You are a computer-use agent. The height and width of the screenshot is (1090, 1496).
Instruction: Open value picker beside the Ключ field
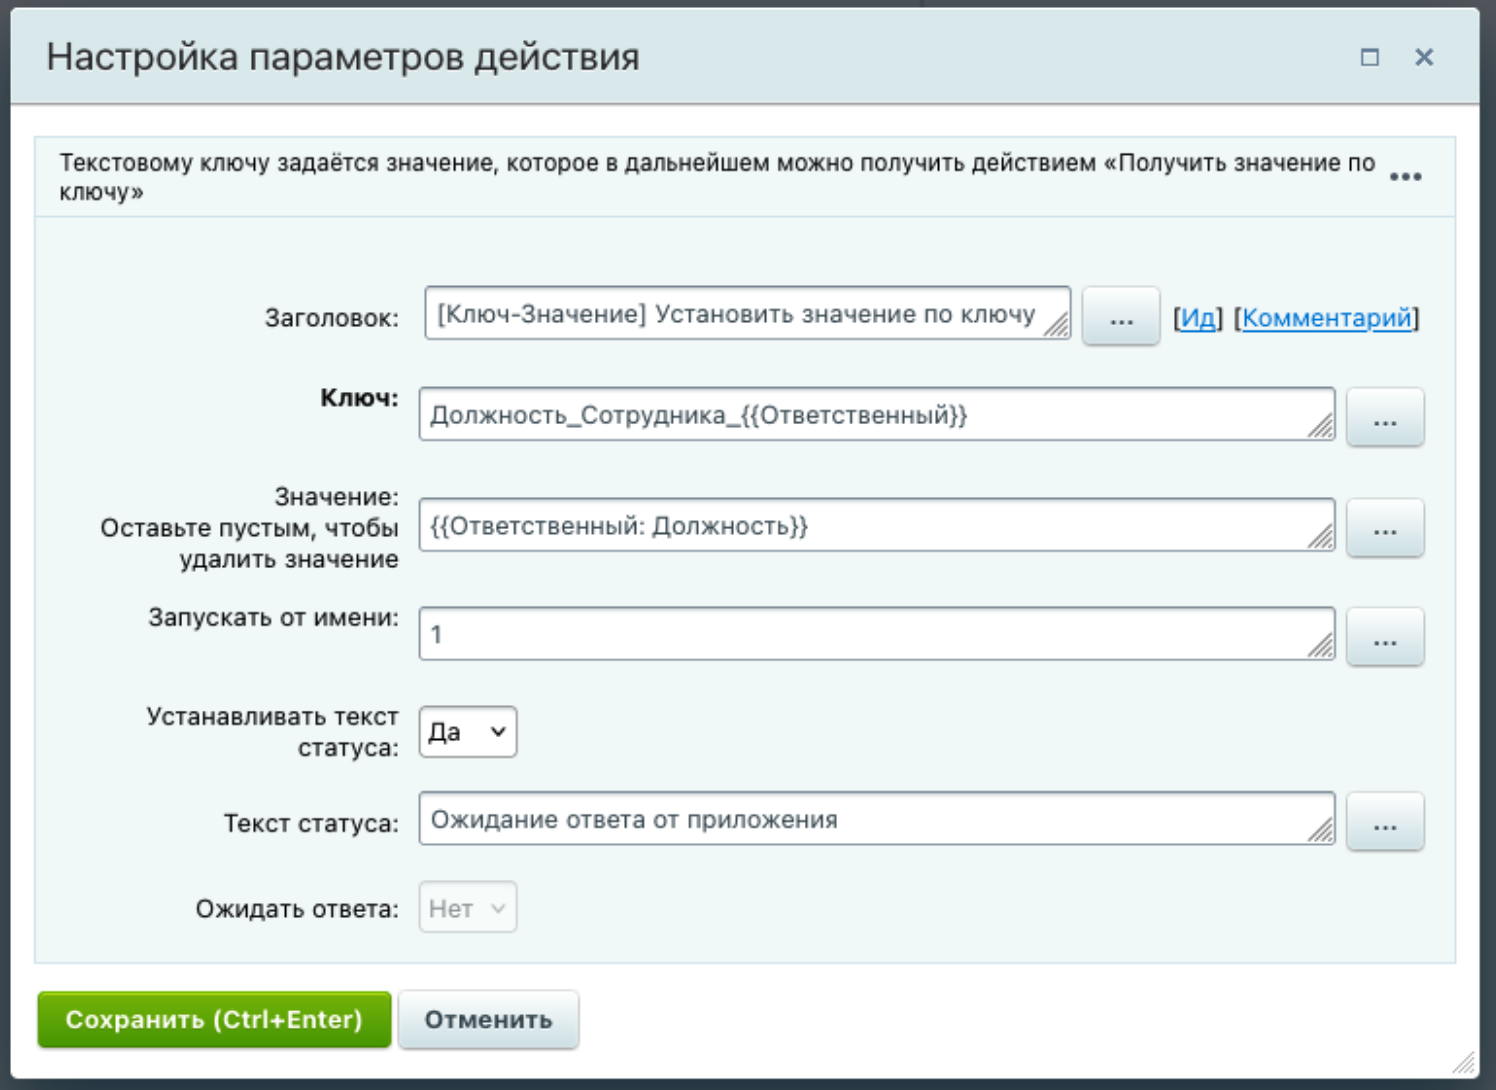tap(1384, 418)
